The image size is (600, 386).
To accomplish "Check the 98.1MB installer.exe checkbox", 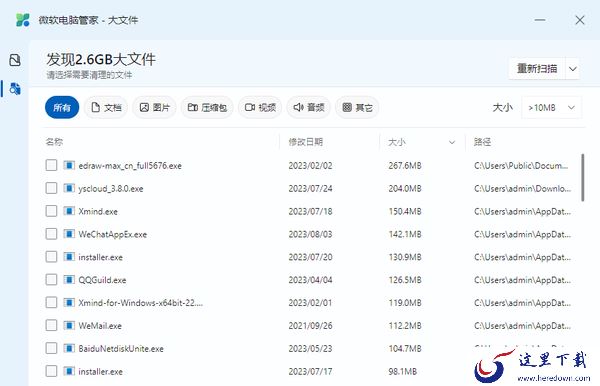I will pyautogui.click(x=51, y=371).
